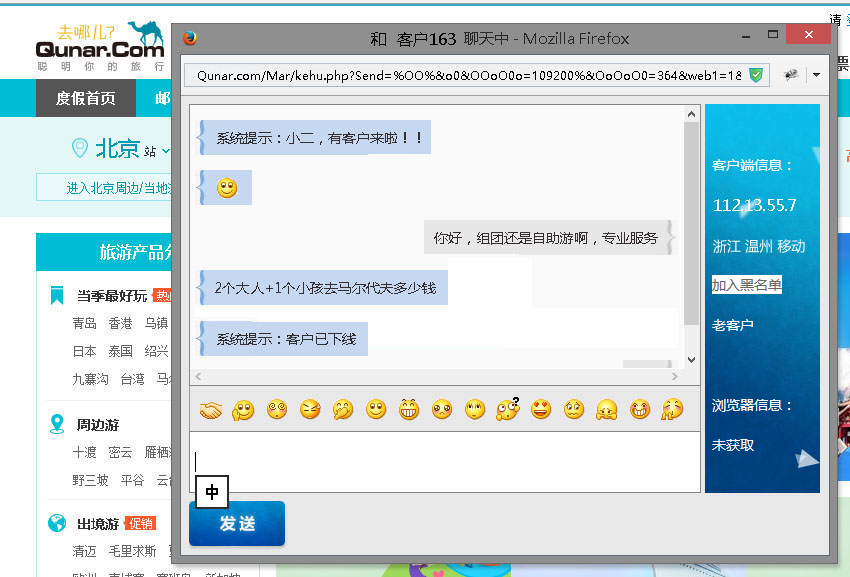Click the green shield icon in address bar
Image resolution: width=850 pixels, height=577 pixels.
point(757,75)
